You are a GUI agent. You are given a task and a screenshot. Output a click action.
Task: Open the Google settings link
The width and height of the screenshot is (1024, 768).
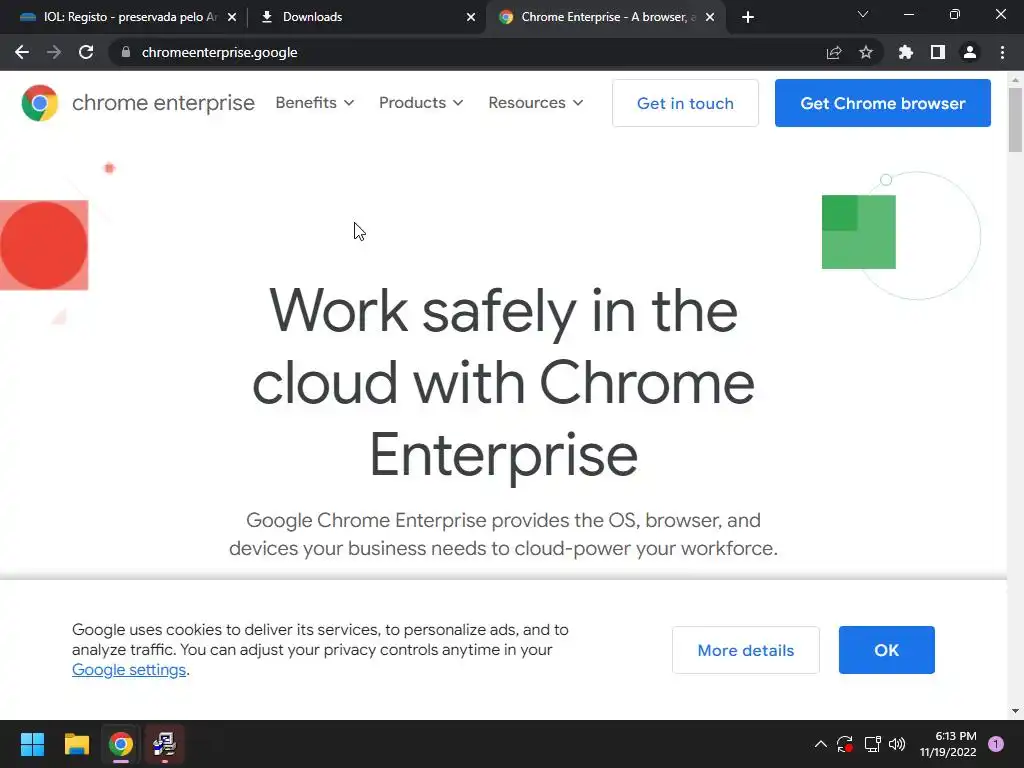click(129, 670)
